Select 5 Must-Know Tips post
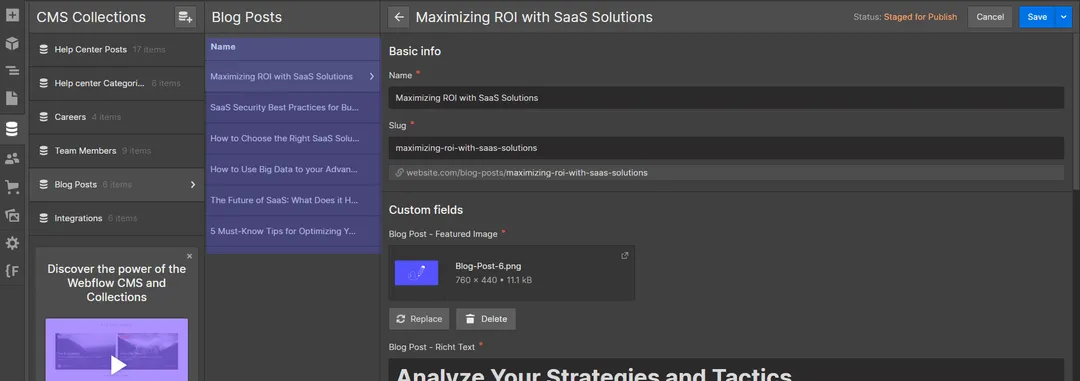This screenshot has height=381, width=1080. tap(293, 231)
